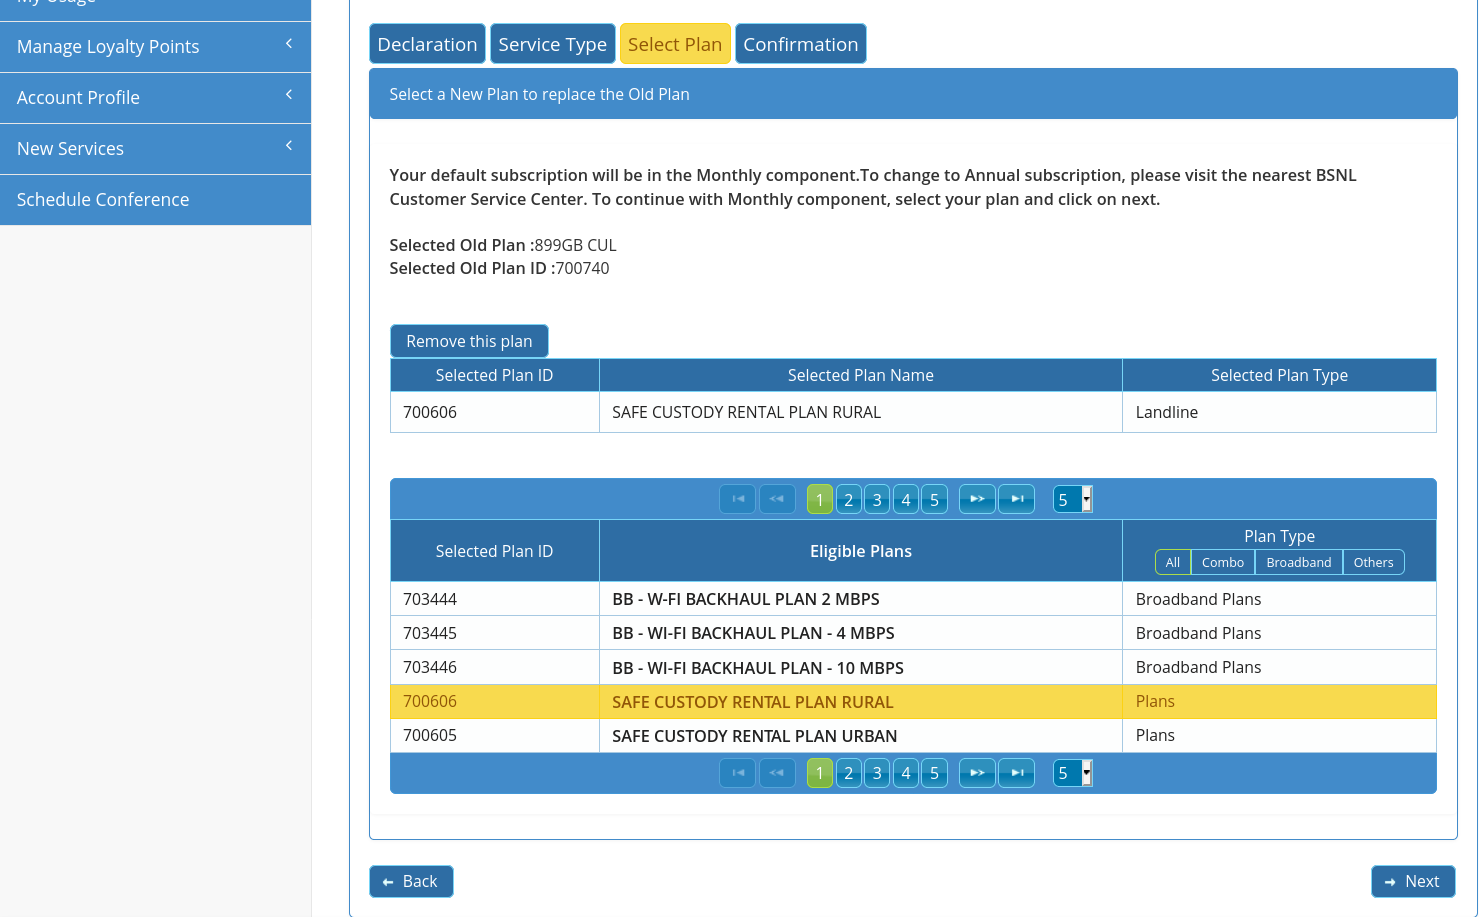Switch to the Service Type tab
The height and width of the screenshot is (917, 1479).
pos(552,45)
